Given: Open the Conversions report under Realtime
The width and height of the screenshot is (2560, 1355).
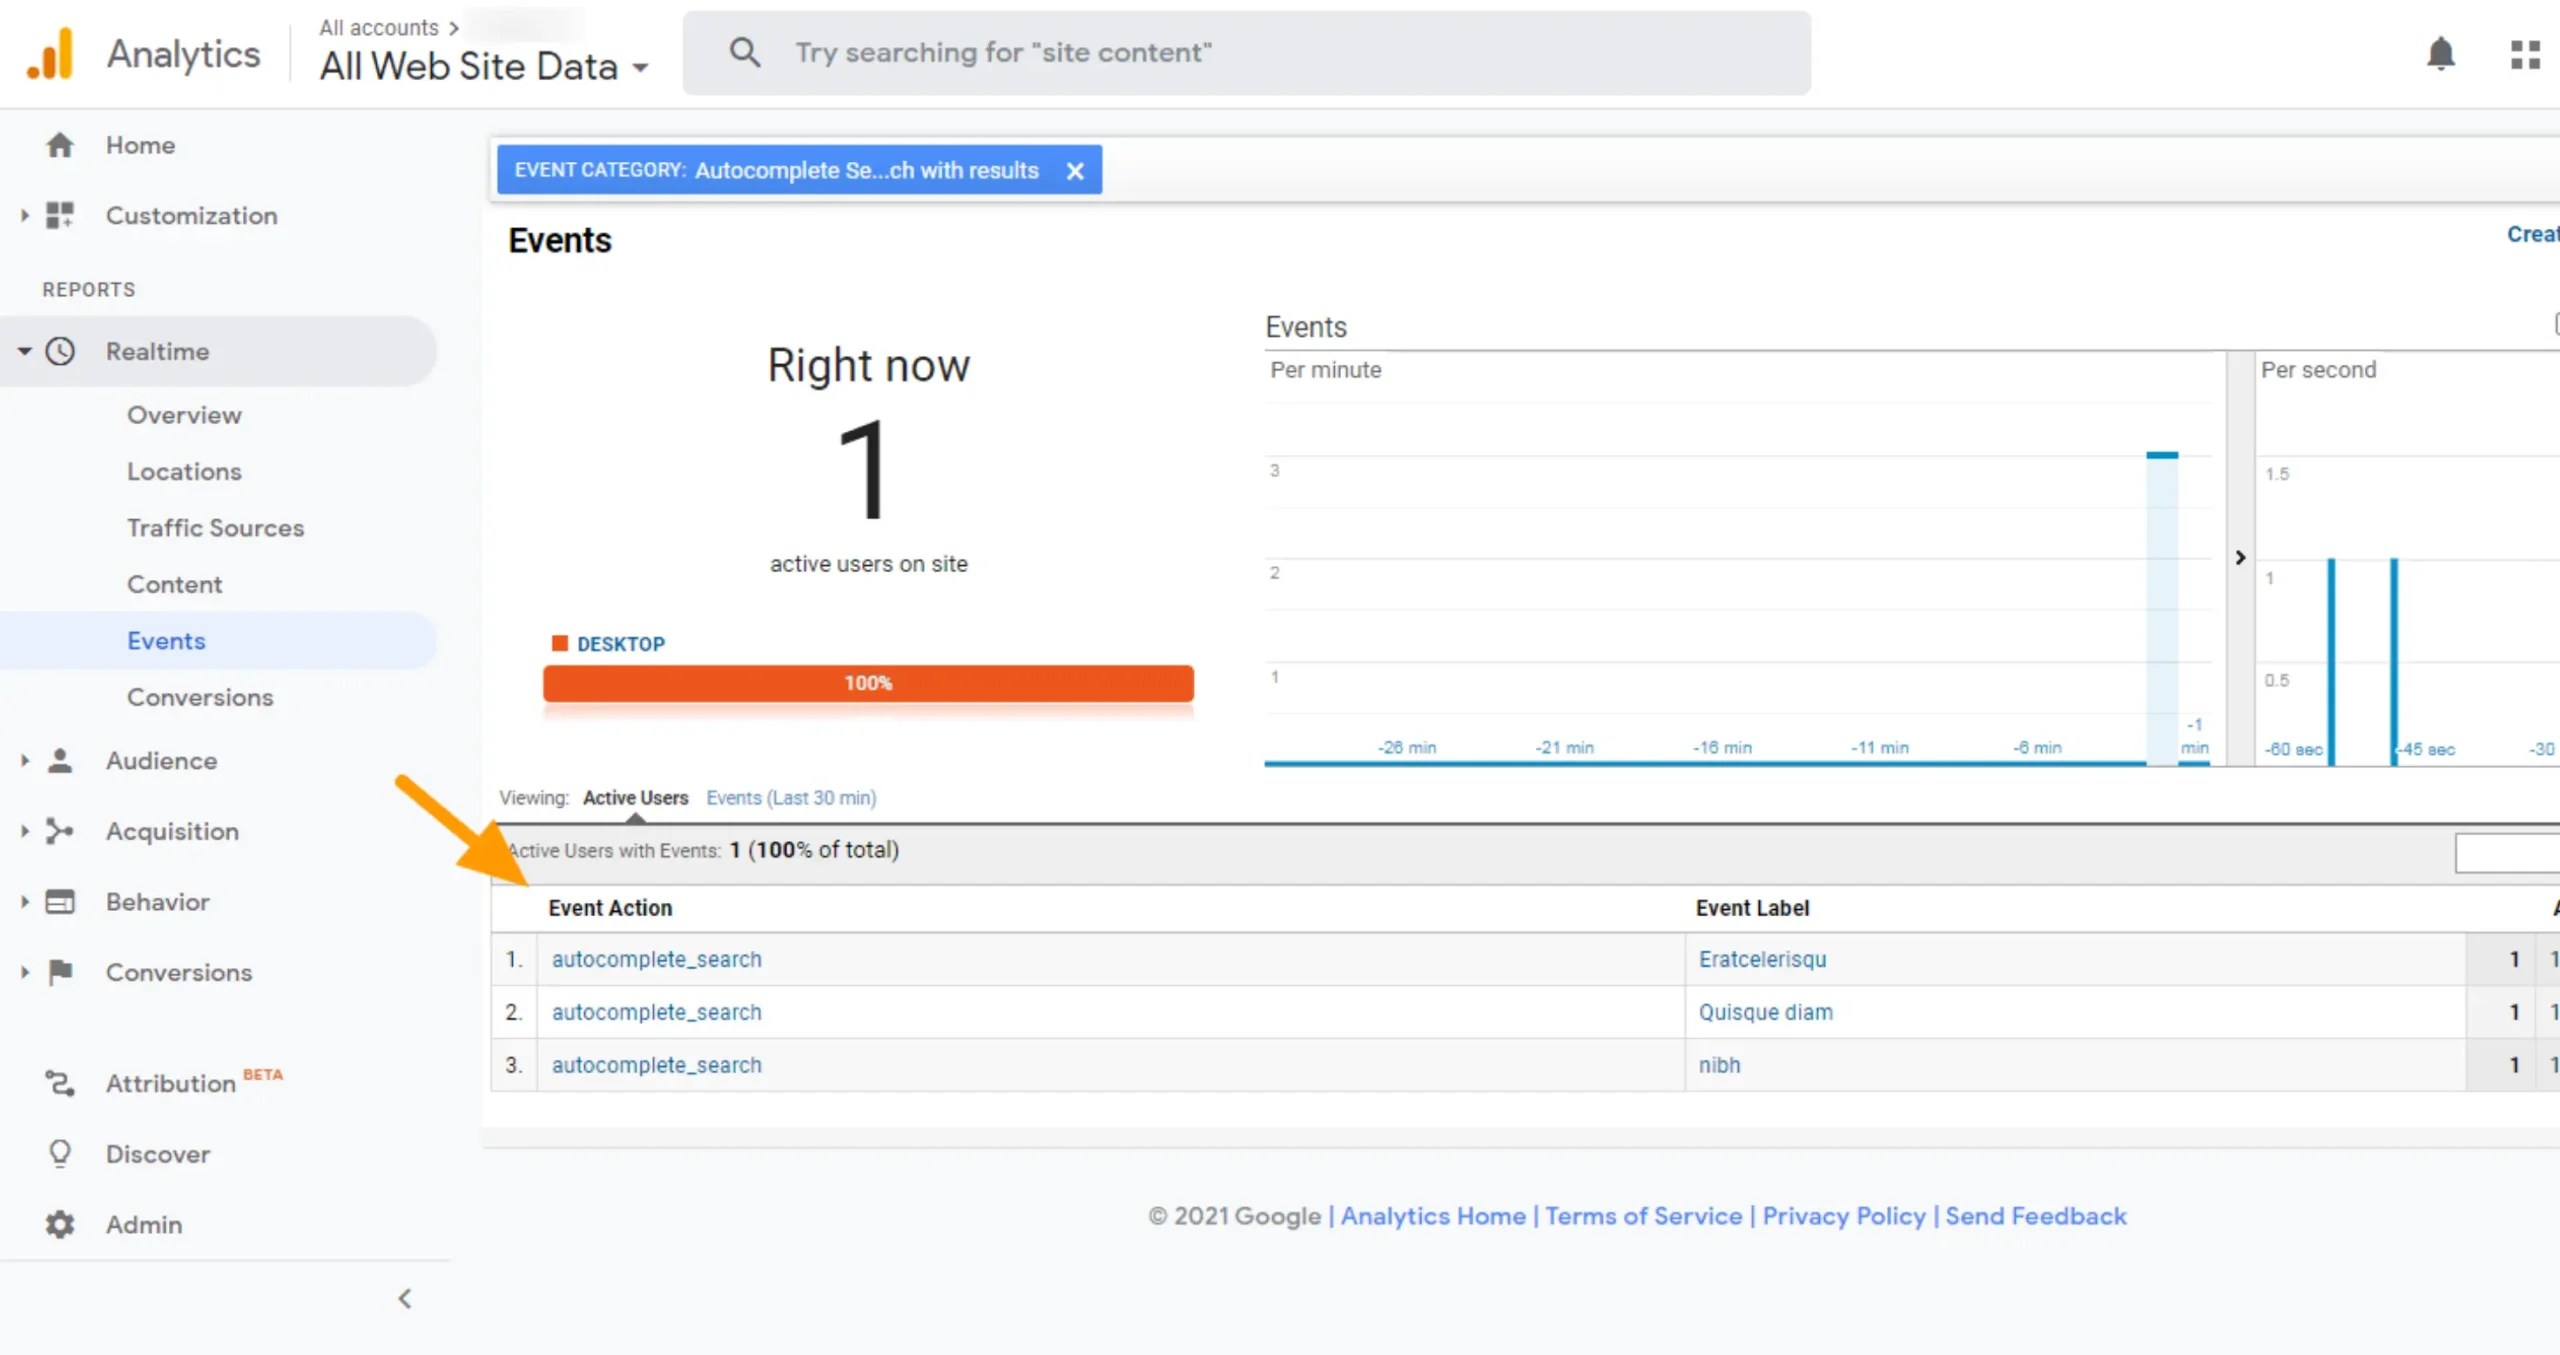Looking at the screenshot, I should [x=200, y=697].
